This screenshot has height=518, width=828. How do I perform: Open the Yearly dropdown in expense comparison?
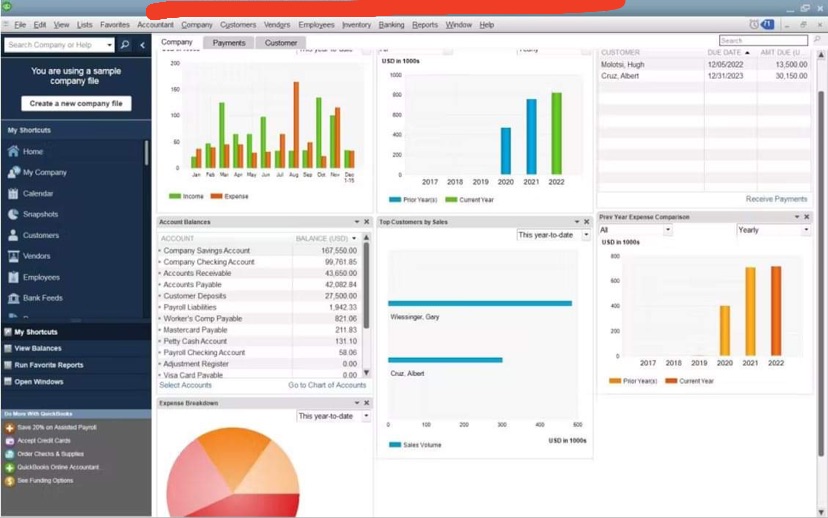click(x=773, y=230)
